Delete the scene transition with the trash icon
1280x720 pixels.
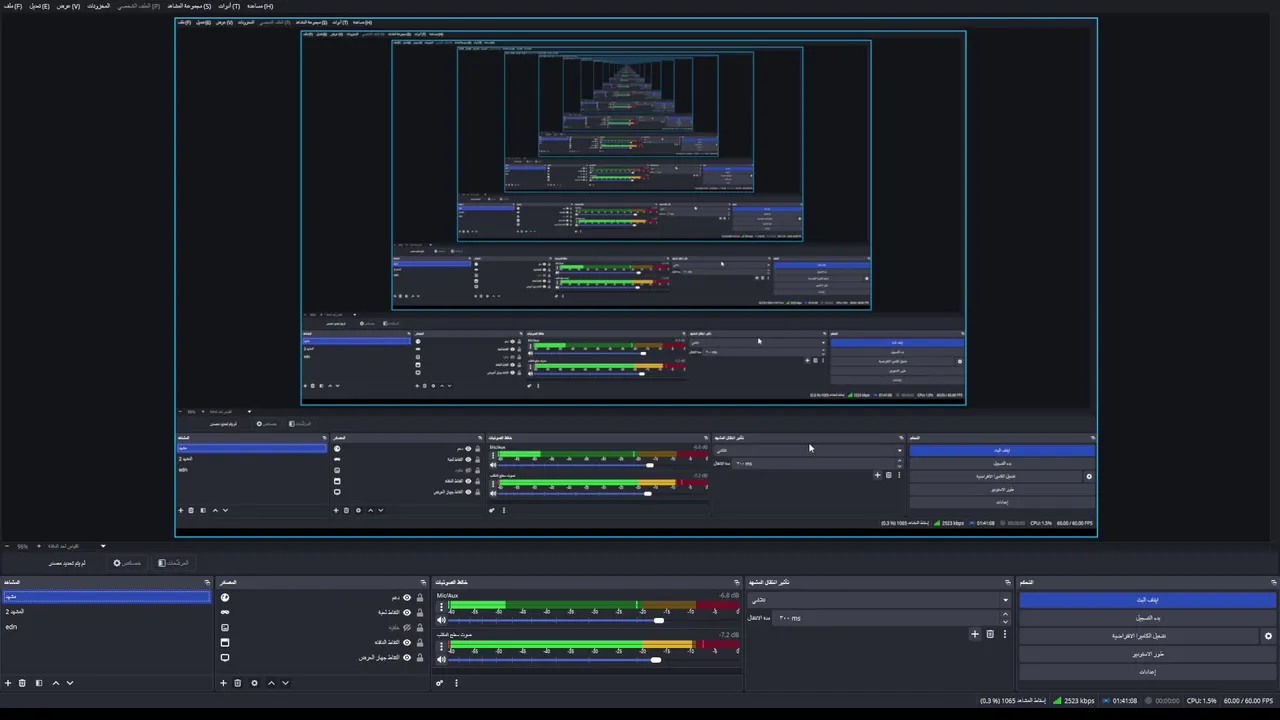pos(990,634)
